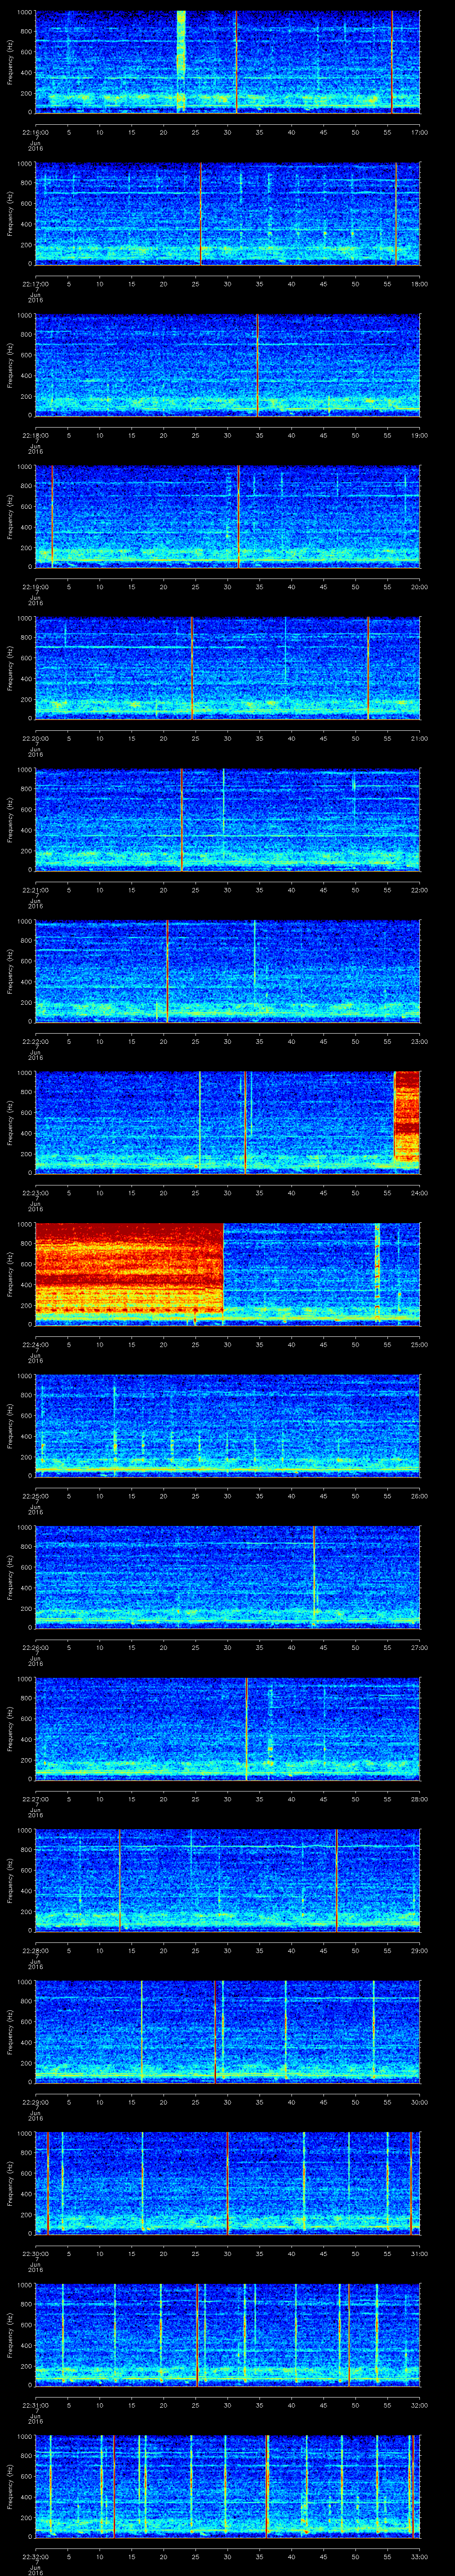
Task: Click the 22:27:00 start time label
Action: point(35,1799)
